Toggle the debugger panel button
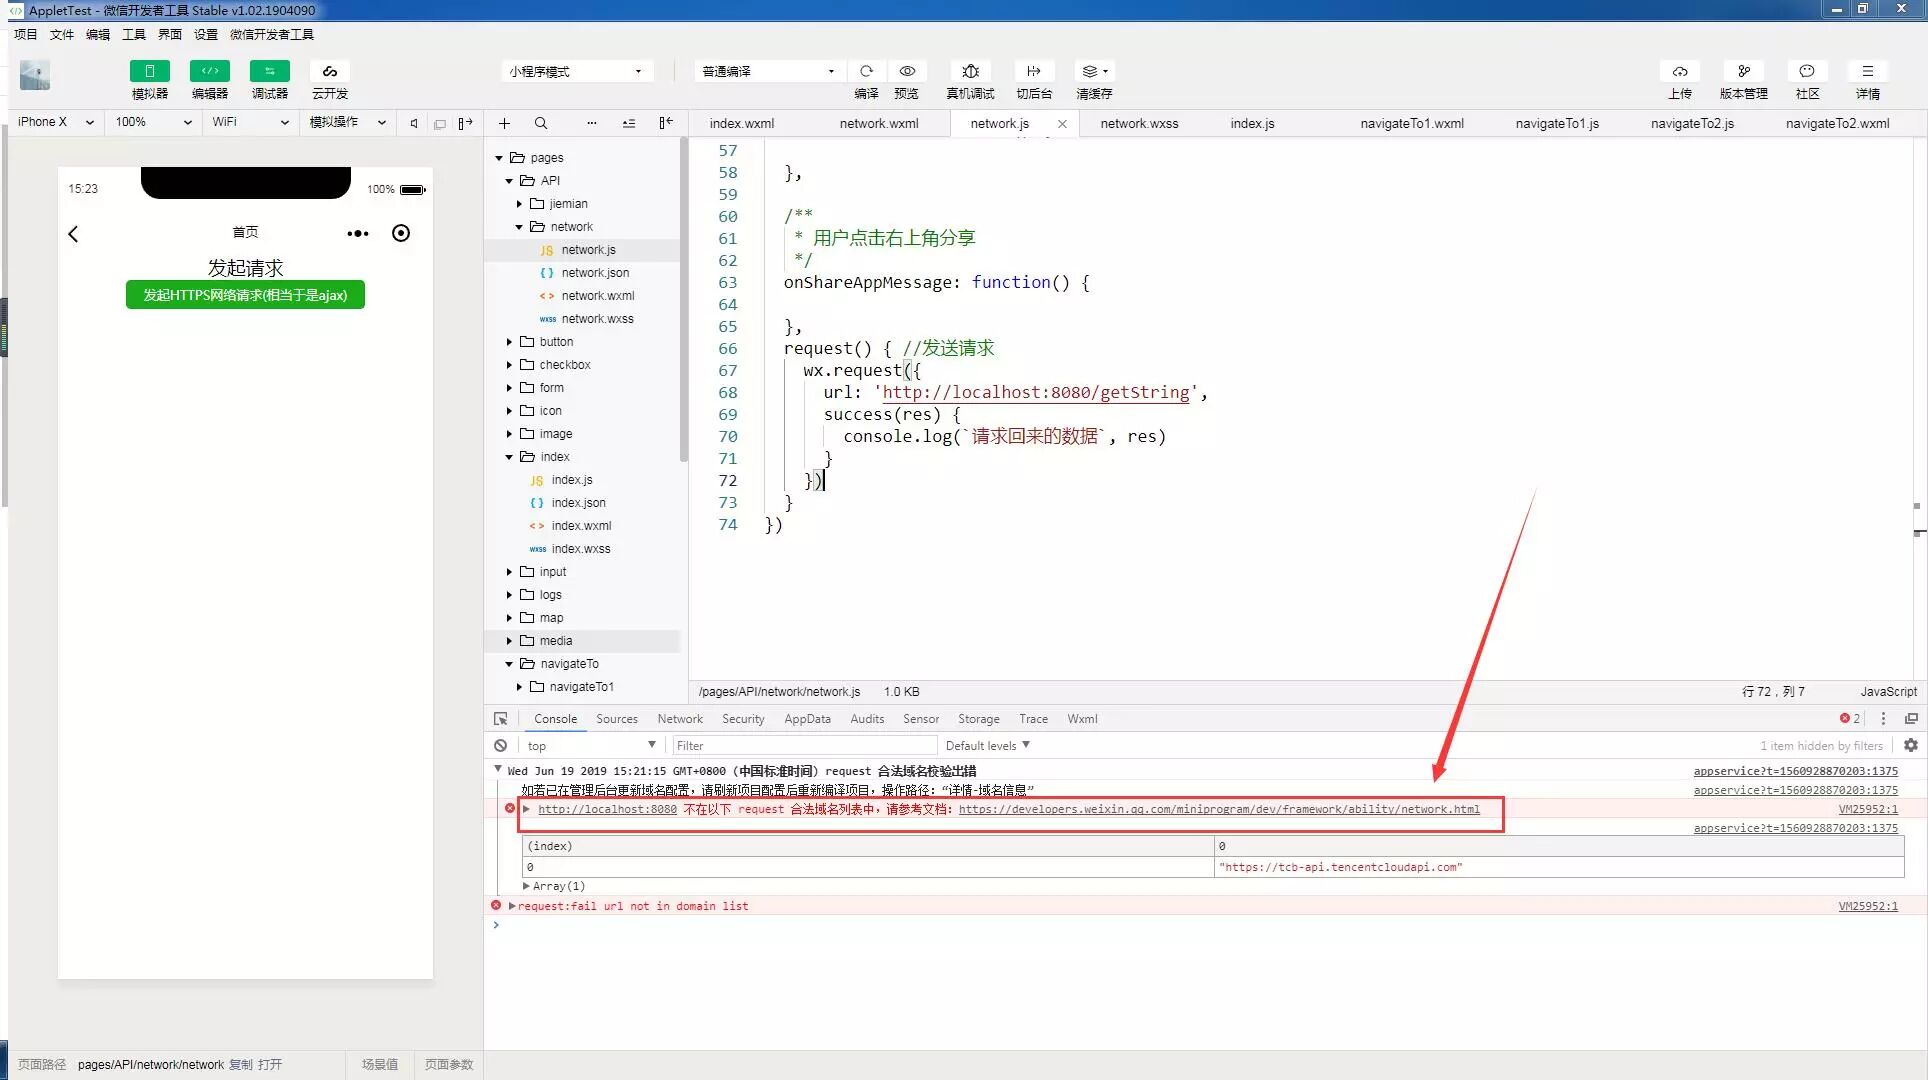 click(x=269, y=71)
